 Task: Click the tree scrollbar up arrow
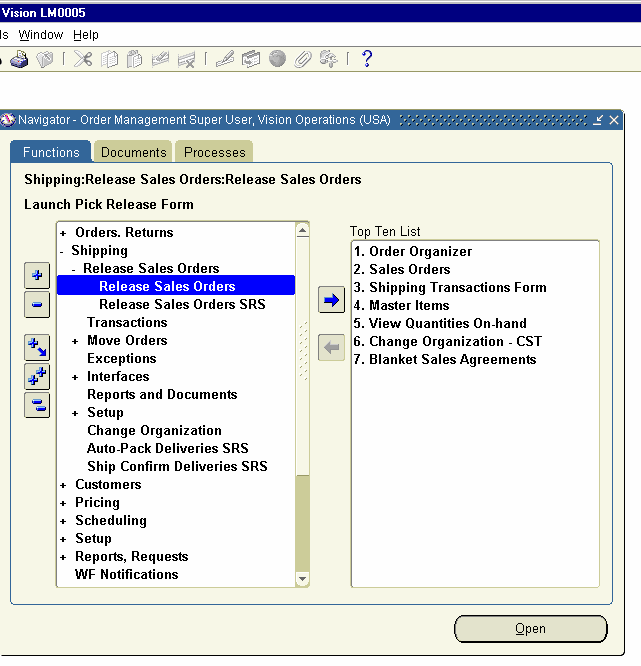[302, 231]
